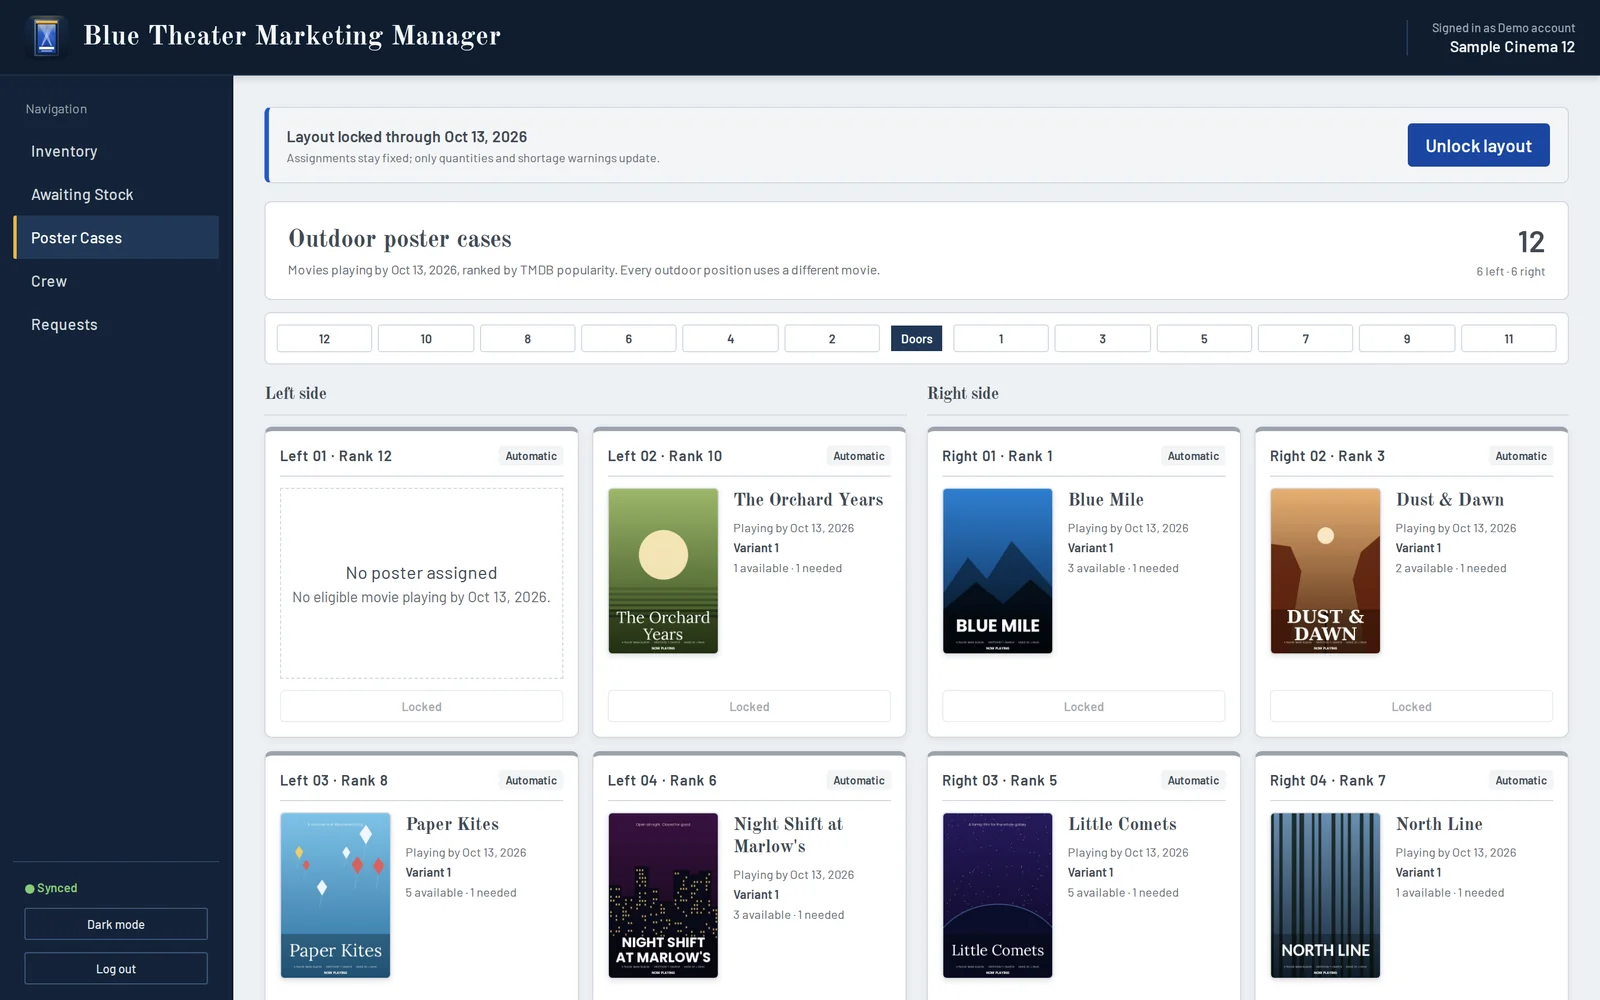
Task: Open the Crew page
Action: coord(116,281)
